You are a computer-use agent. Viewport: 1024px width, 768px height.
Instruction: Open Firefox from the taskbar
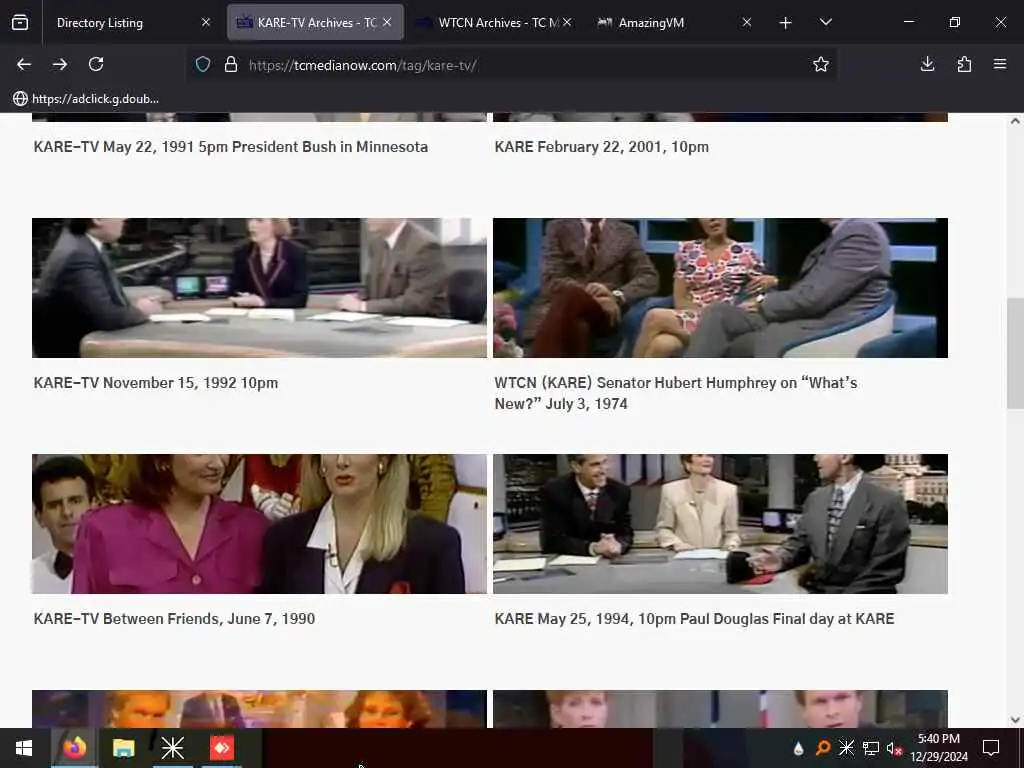click(74, 748)
